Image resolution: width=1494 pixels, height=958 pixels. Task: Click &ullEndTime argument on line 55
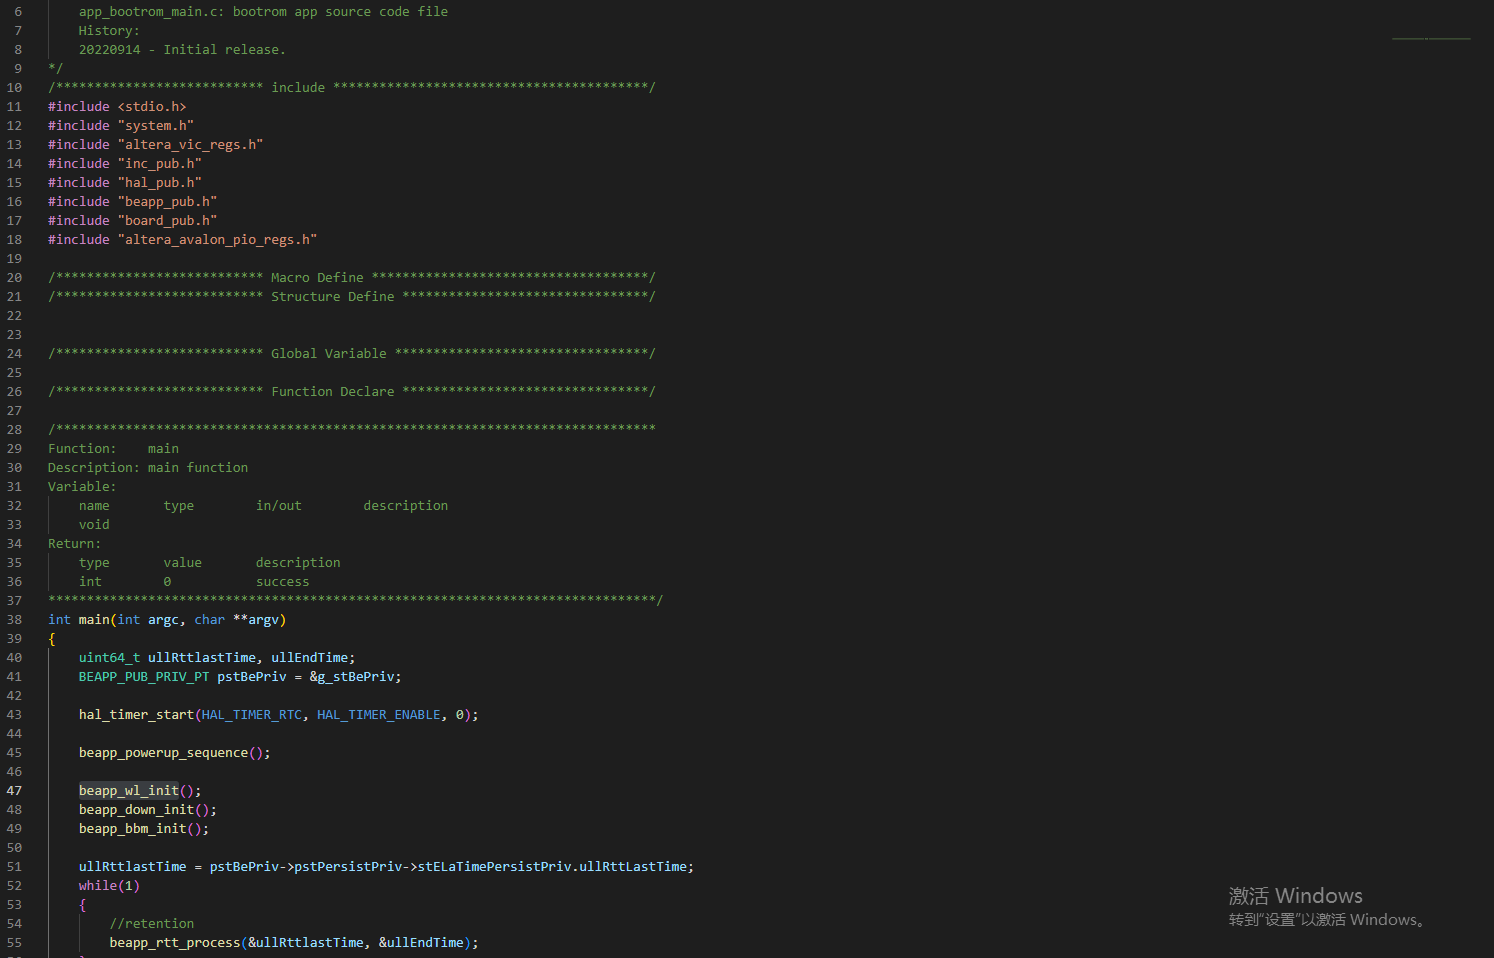tap(421, 943)
